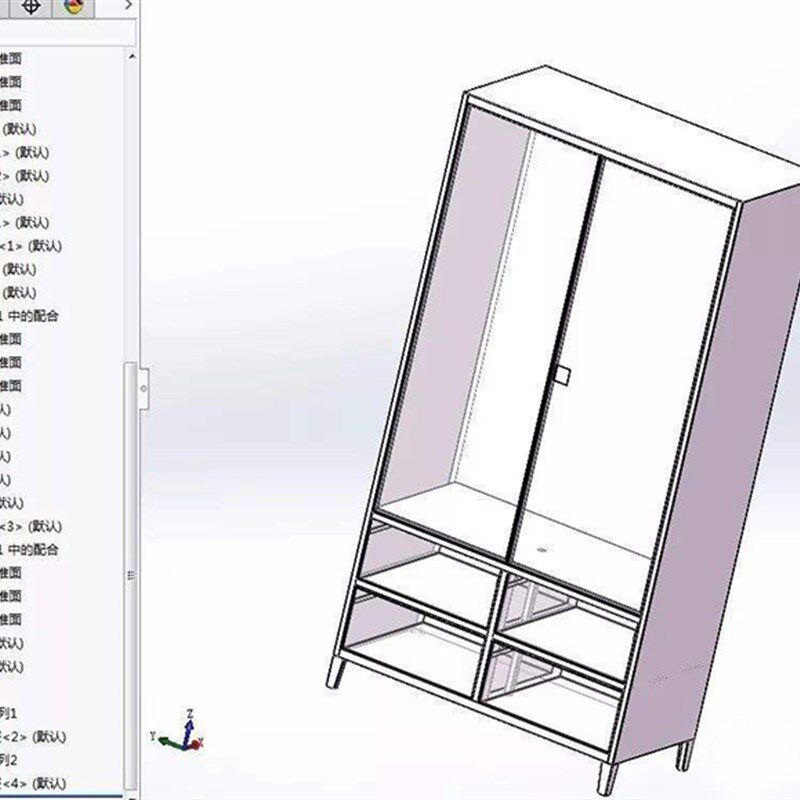
Task: Click the Z axis of the view triad
Action: [189, 727]
